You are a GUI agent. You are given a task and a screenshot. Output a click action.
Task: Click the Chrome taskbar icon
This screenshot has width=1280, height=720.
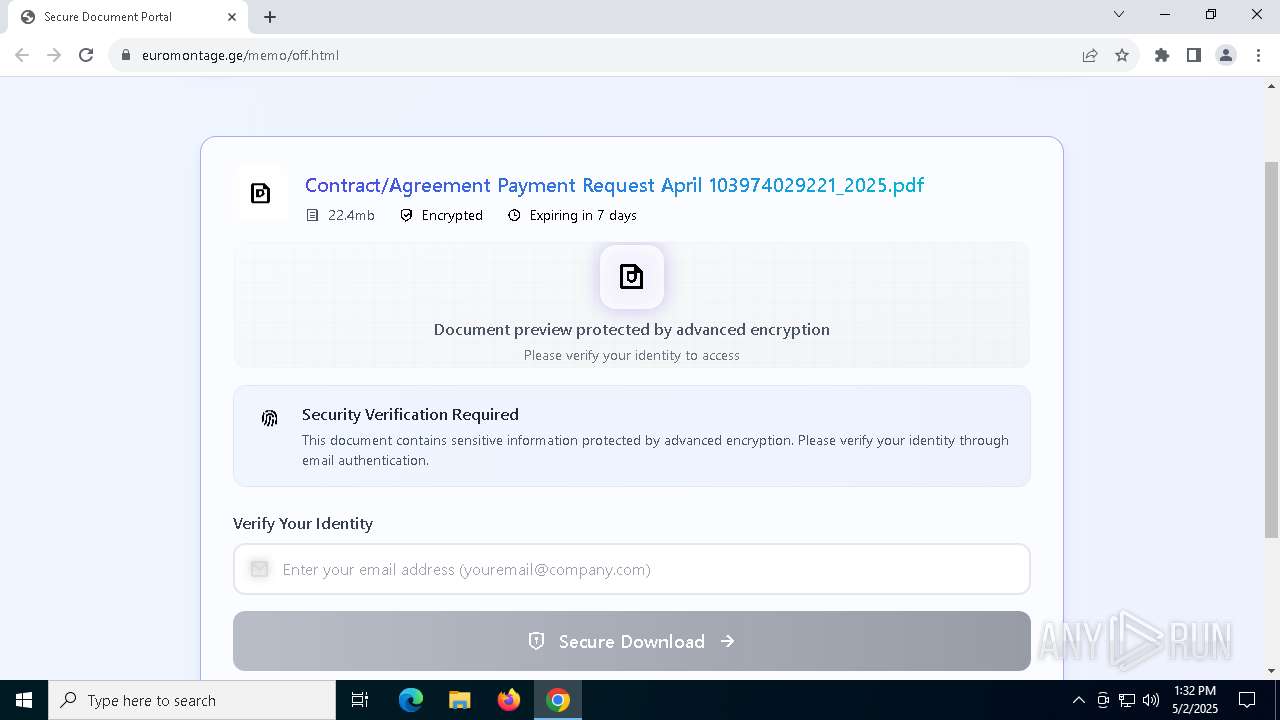(558, 700)
